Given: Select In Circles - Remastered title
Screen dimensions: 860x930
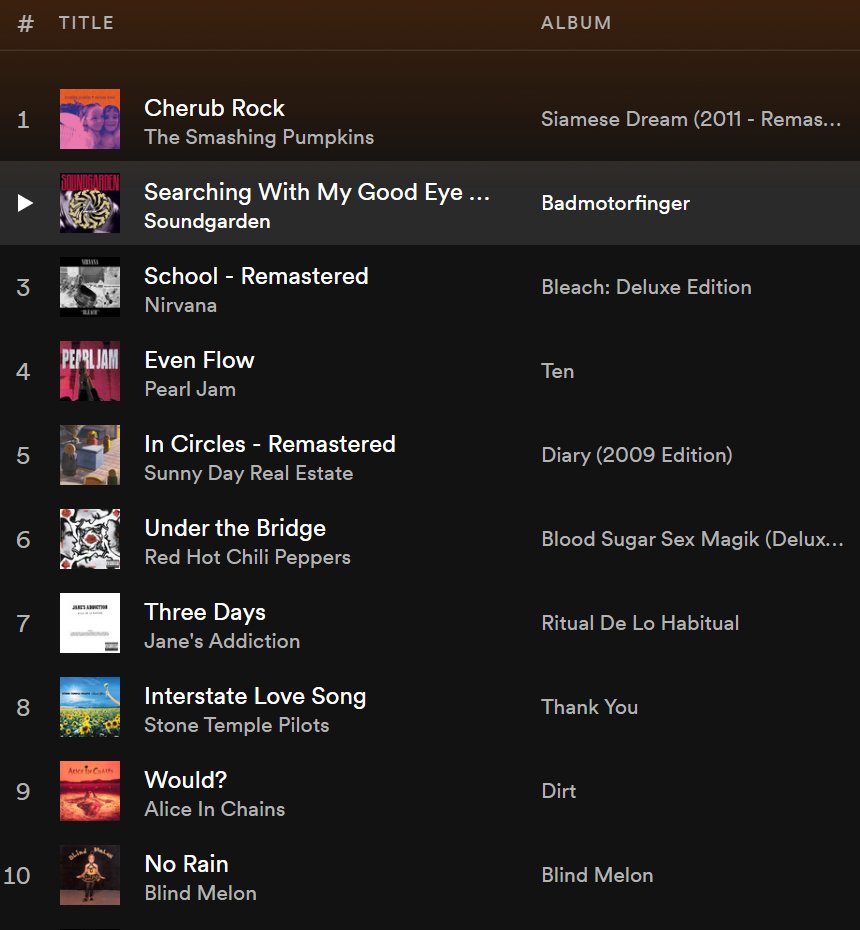Looking at the screenshot, I should [x=270, y=444].
